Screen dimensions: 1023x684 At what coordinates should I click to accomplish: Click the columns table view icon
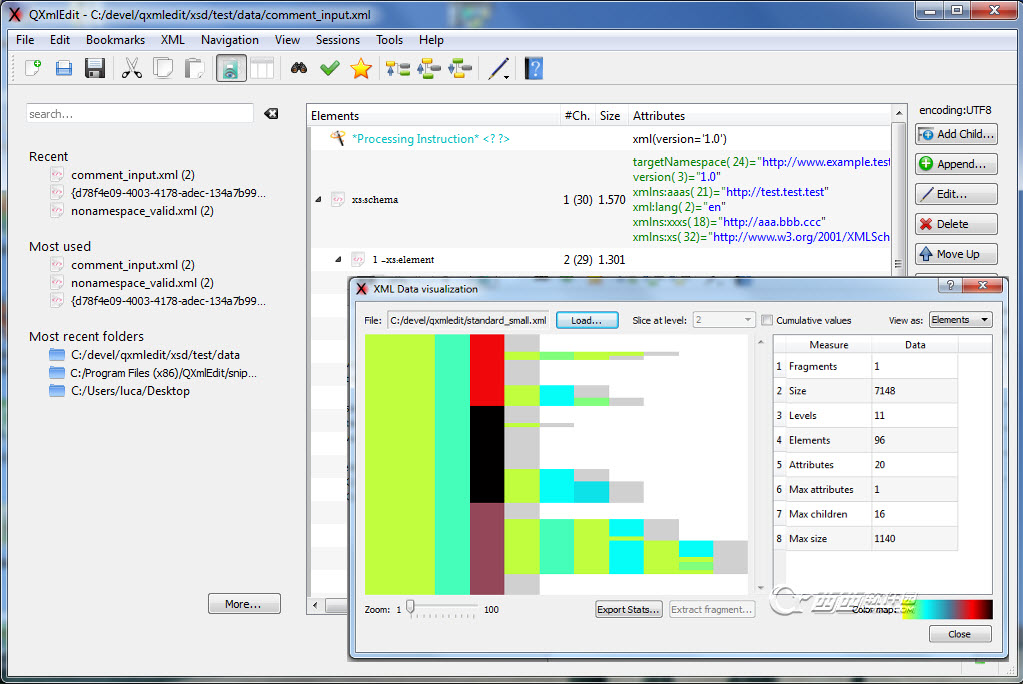pos(262,68)
